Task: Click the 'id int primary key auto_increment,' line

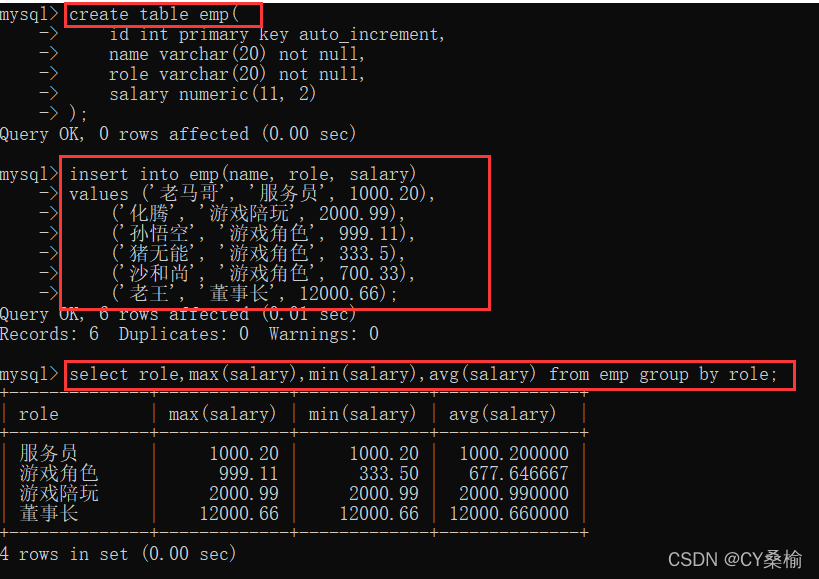Action: click(x=277, y=34)
